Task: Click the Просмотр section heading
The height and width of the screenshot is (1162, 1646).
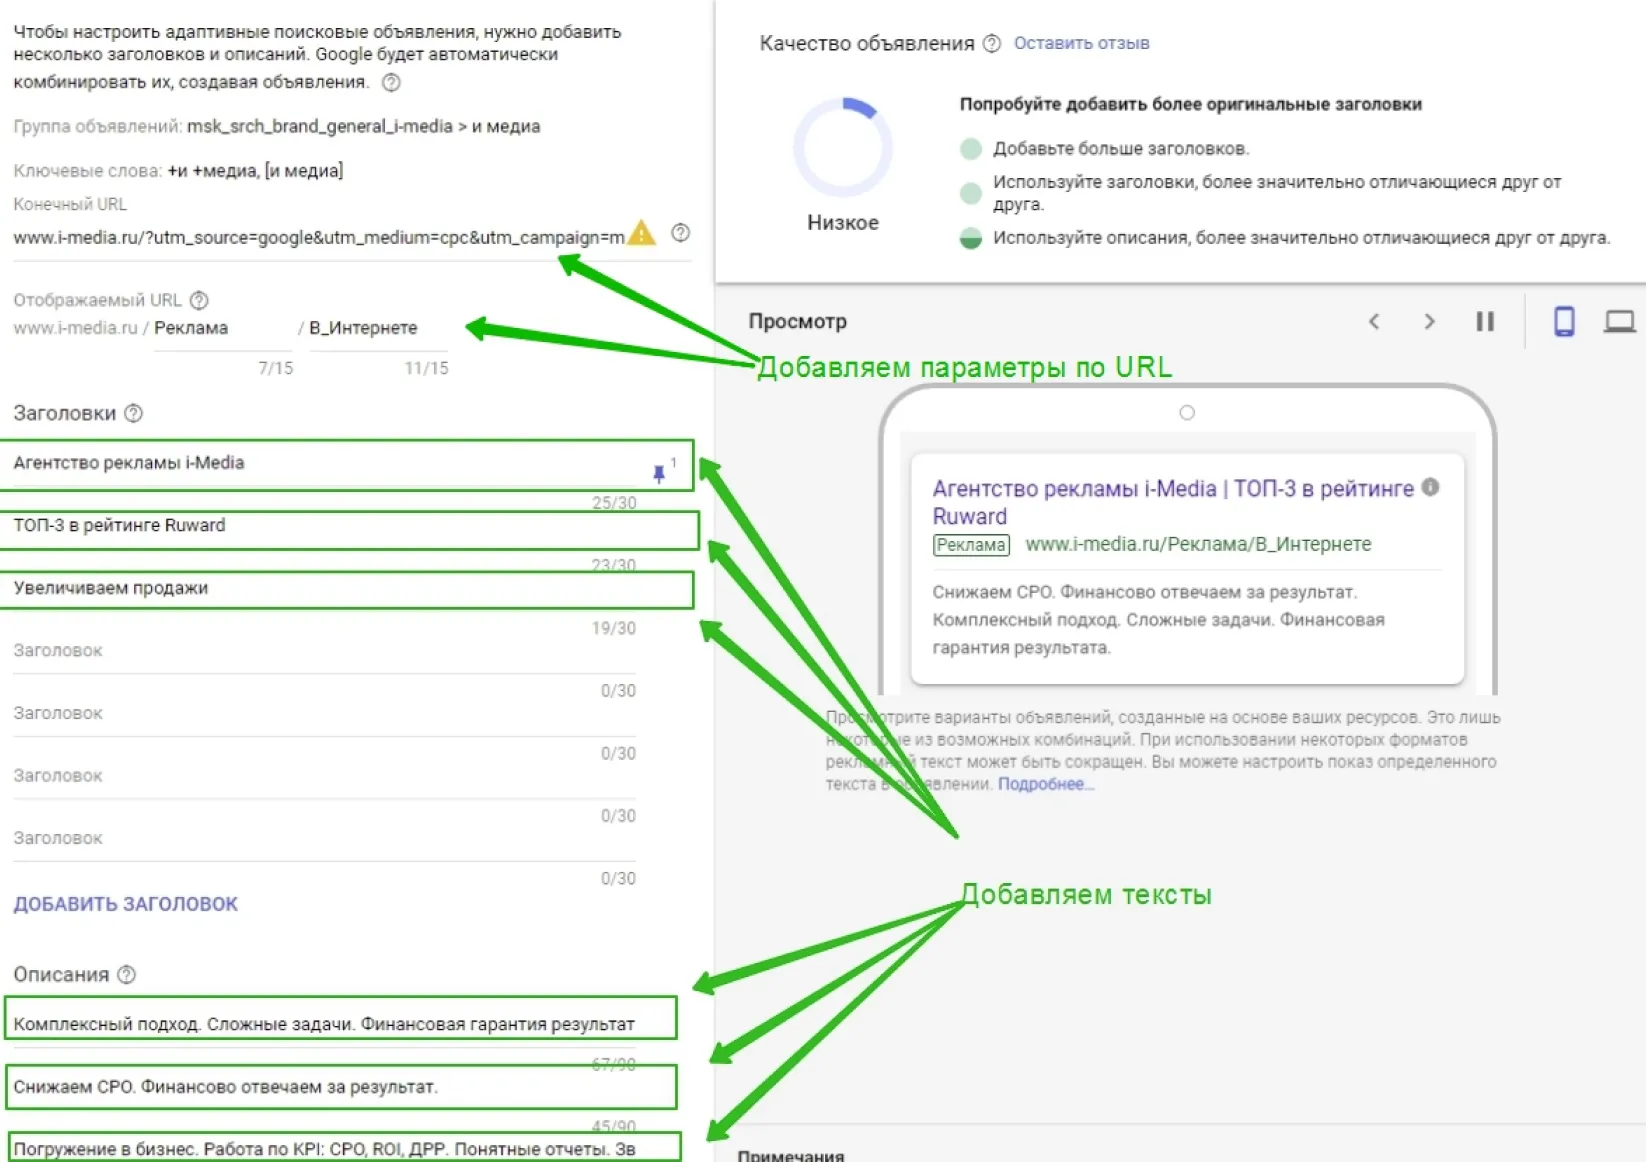Action: pos(797,321)
